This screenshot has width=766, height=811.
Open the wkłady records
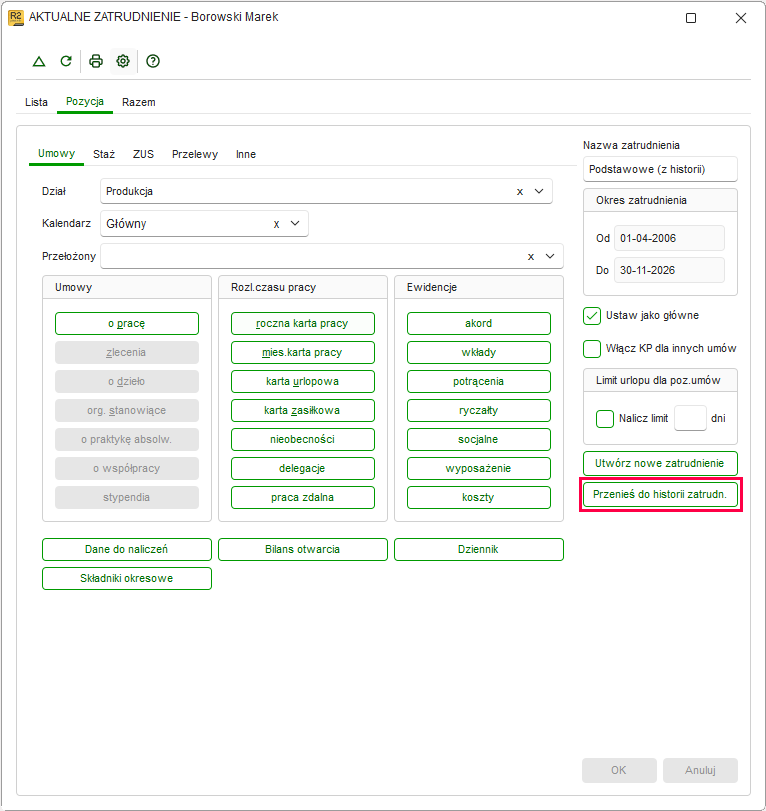click(x=478, y=353)
